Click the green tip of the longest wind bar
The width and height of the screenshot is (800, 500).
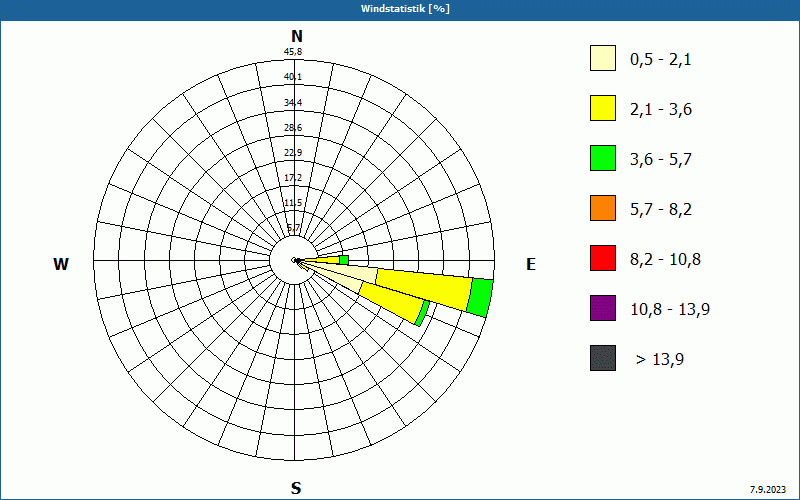click(480, 298)
